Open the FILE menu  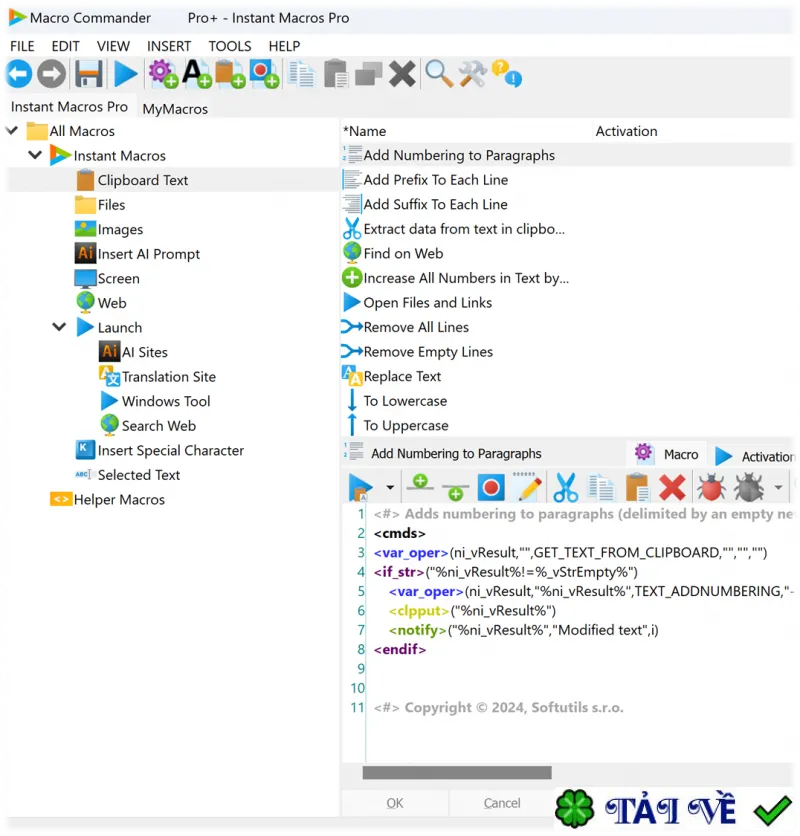tap(22, 46)
